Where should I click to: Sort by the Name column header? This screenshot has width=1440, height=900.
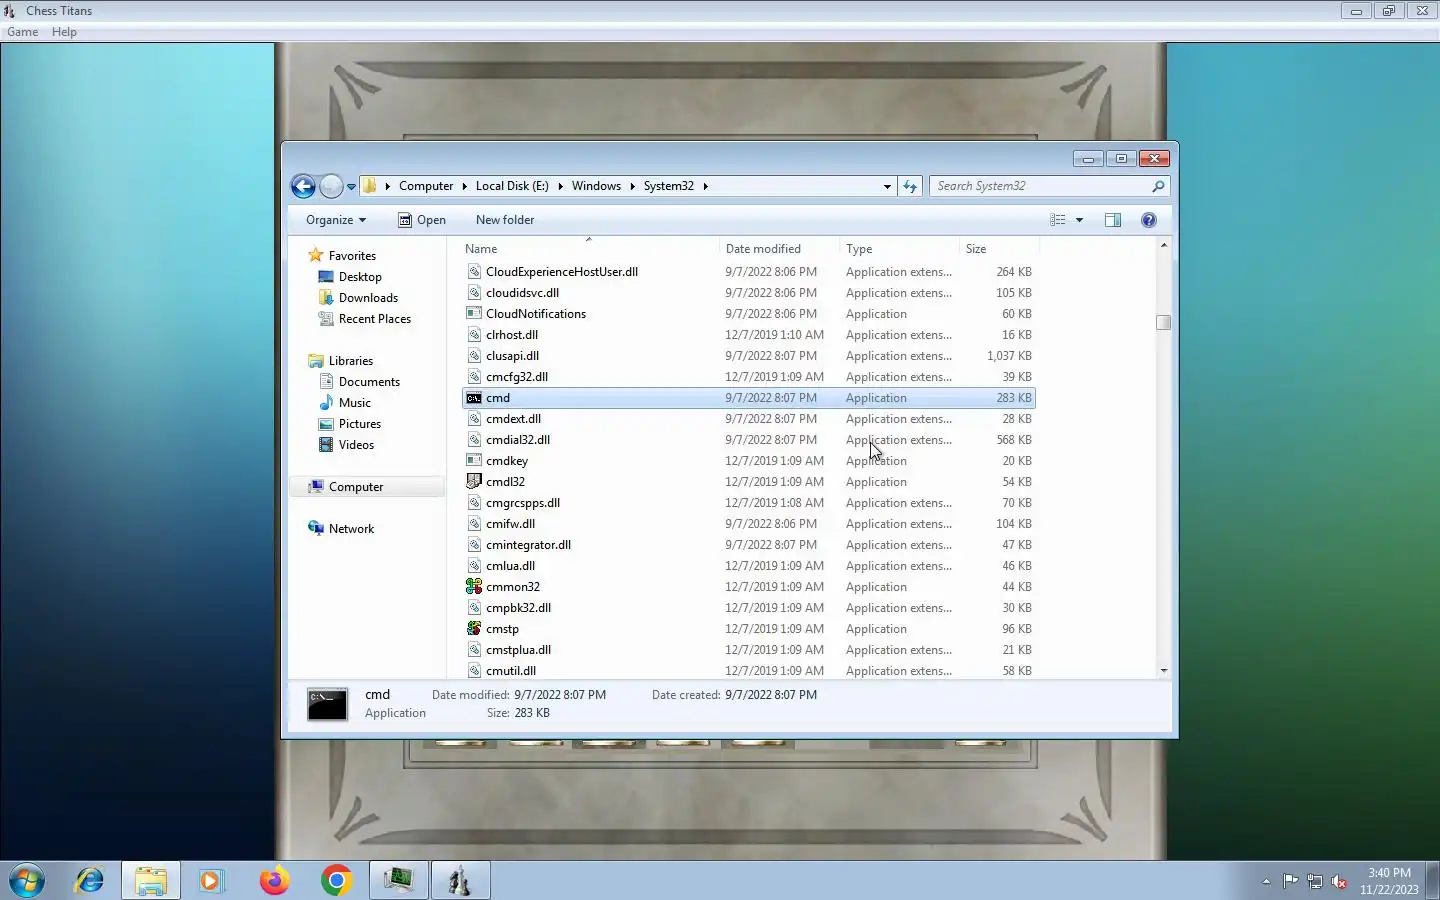590,249
